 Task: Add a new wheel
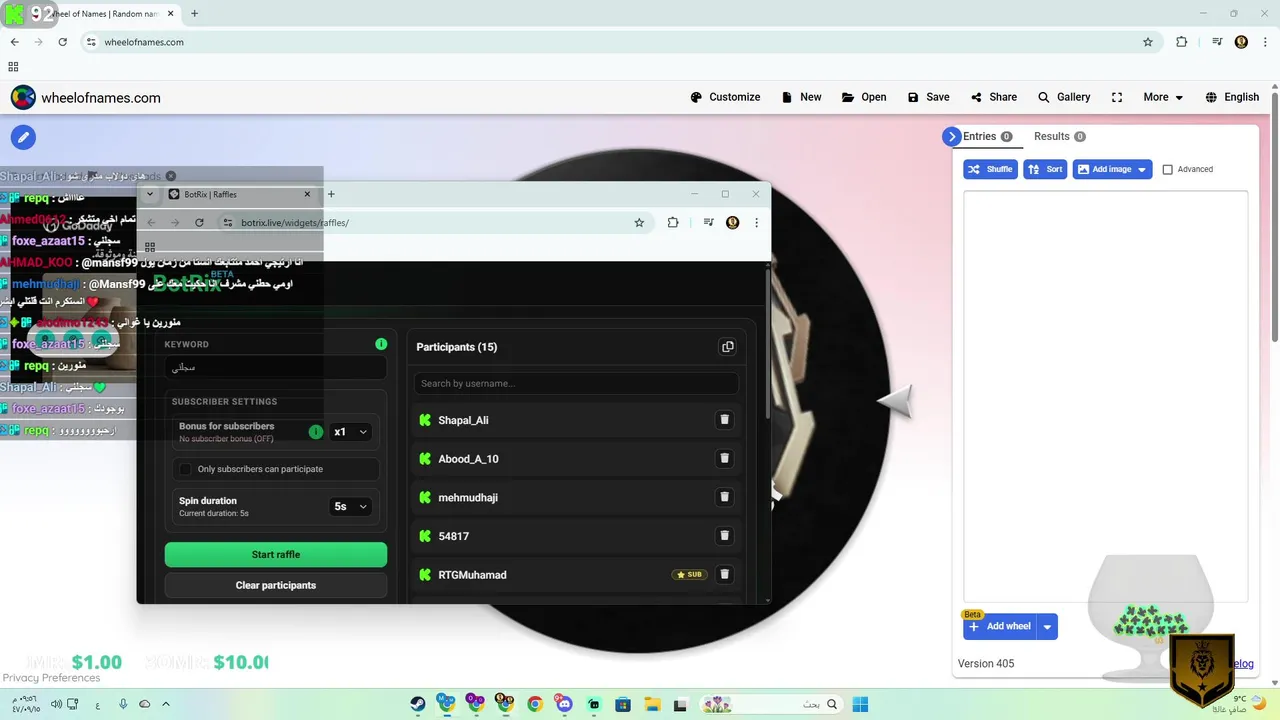(x=1000, y=627)
